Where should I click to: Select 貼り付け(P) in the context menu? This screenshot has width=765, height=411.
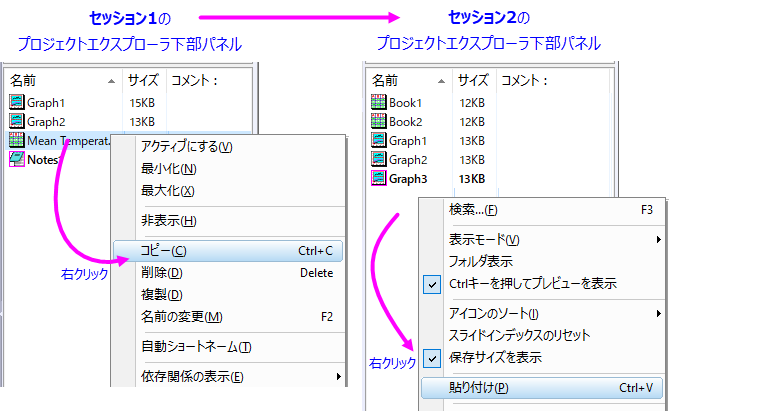click(542, 388)
